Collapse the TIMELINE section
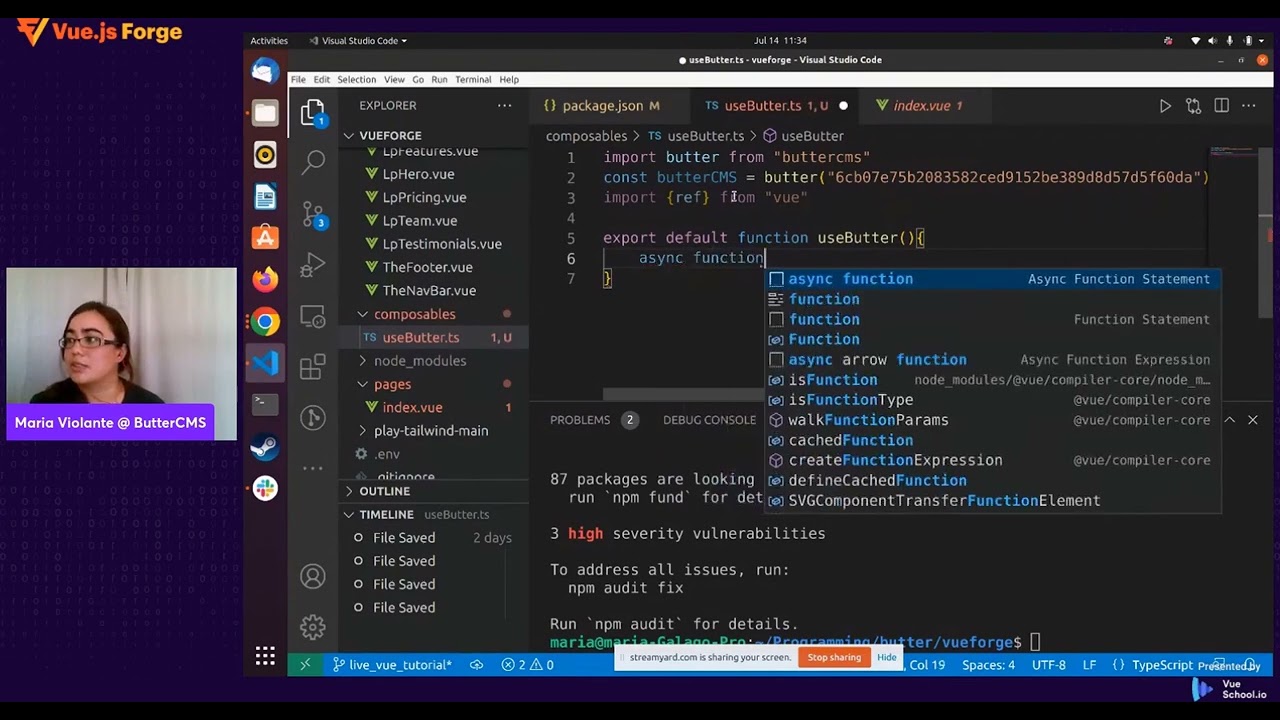This screenshot has height=720, width=1280. point(386,514)
